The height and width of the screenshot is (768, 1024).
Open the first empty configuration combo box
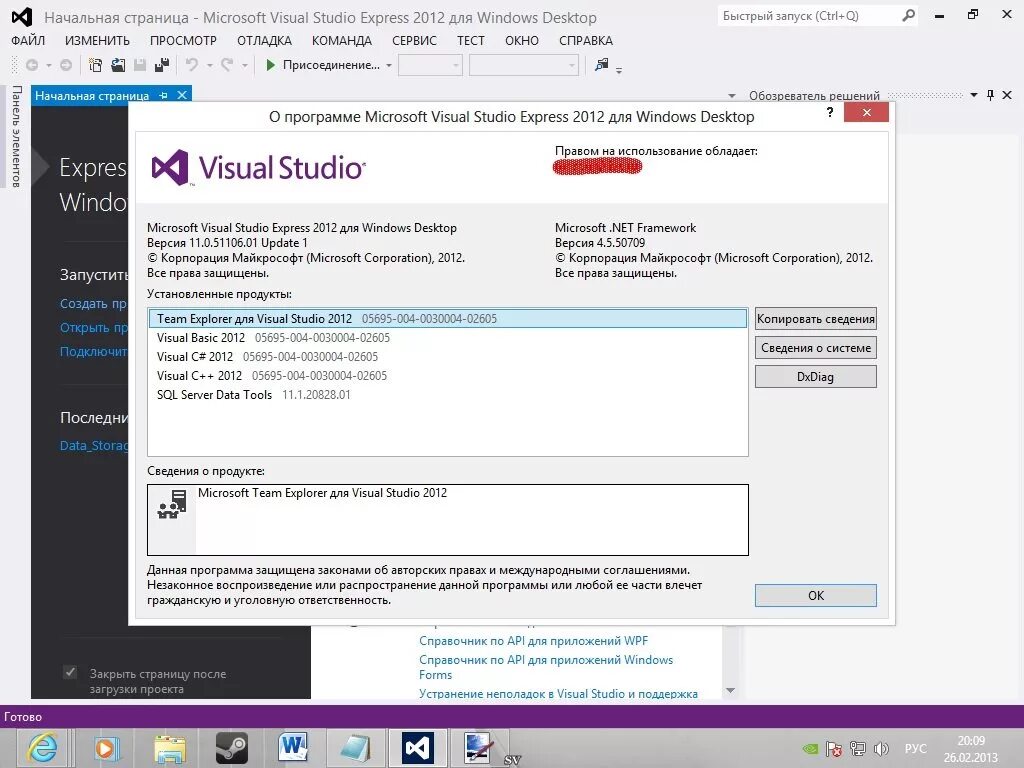[430, 65]
